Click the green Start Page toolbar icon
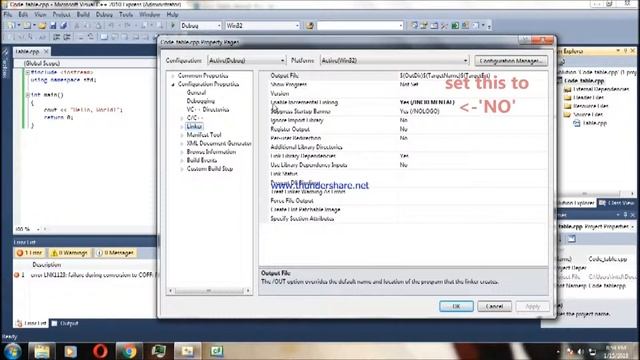Viewport: 640px width, 360px height. 455,26
